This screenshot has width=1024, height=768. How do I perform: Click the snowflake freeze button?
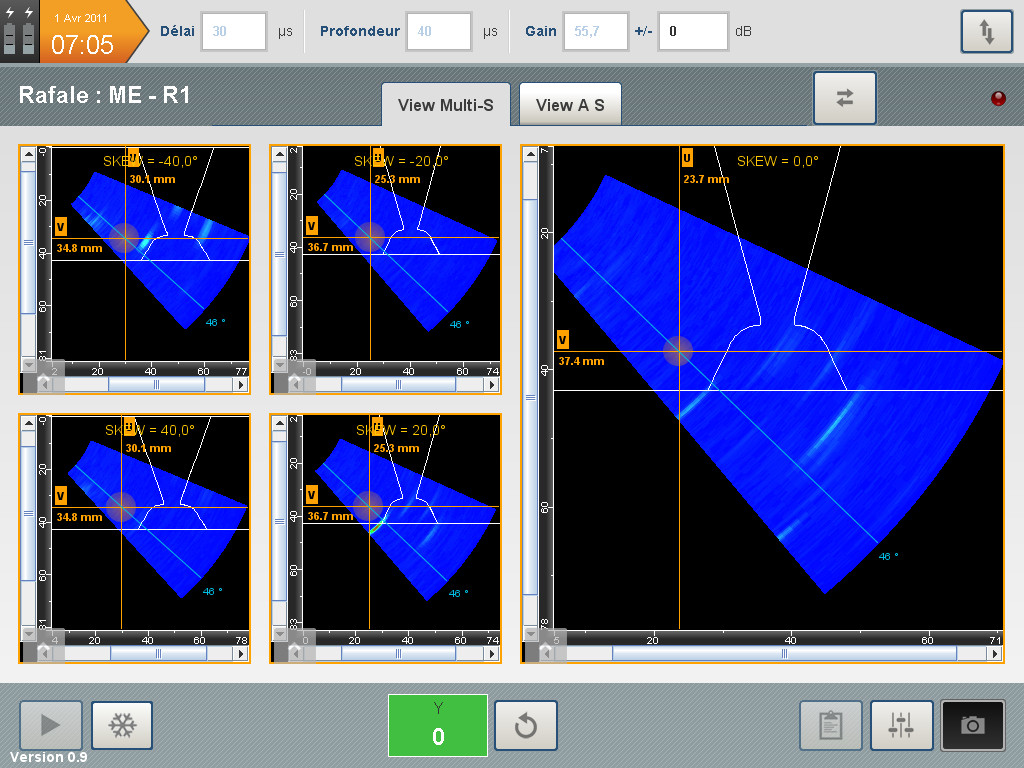click(122, 725)
